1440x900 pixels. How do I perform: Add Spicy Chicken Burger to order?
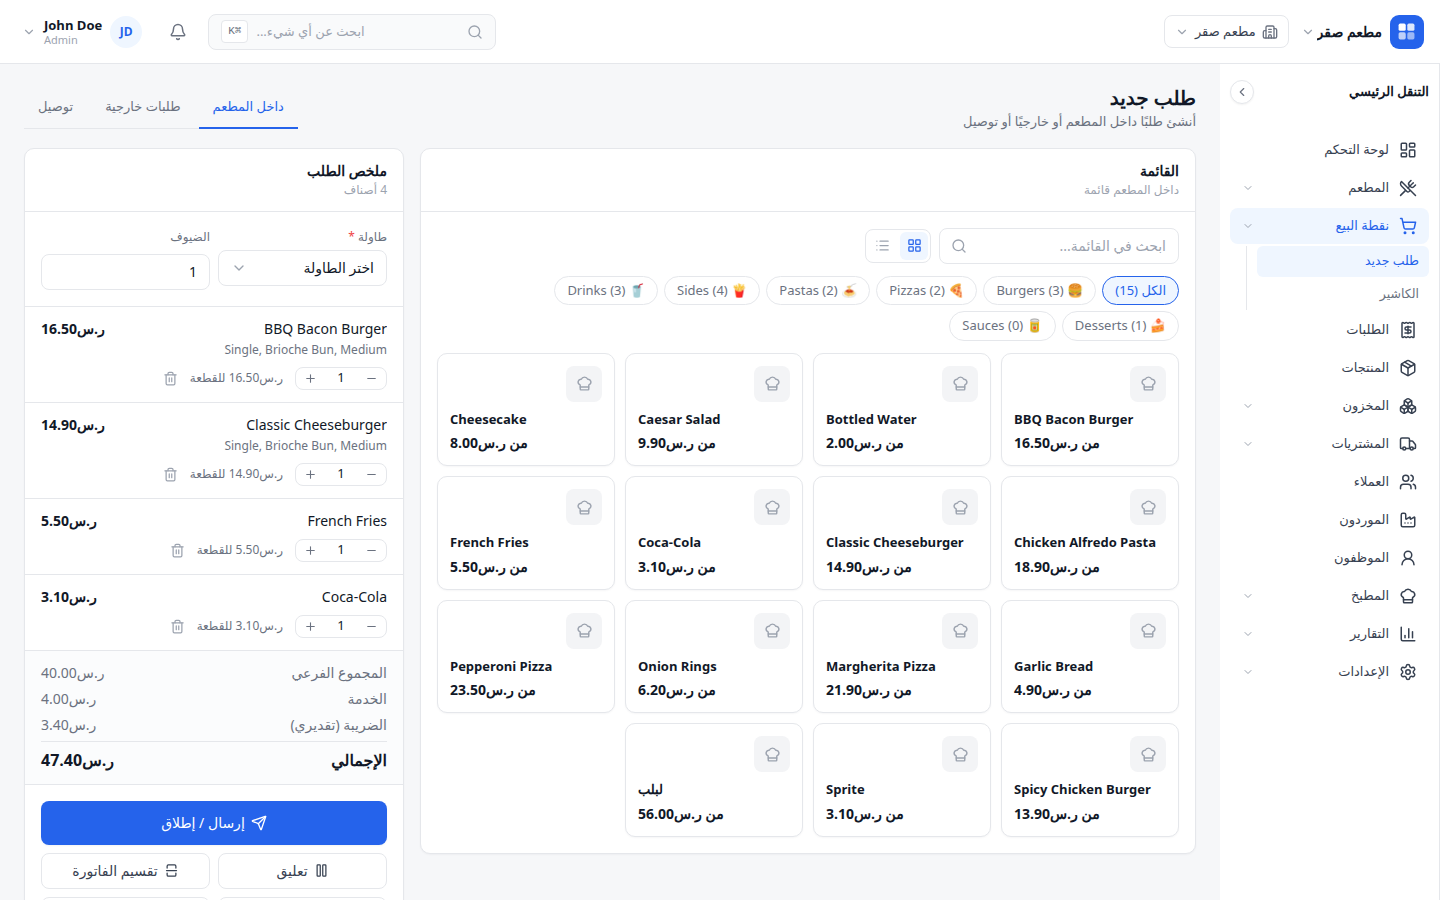1090,780
